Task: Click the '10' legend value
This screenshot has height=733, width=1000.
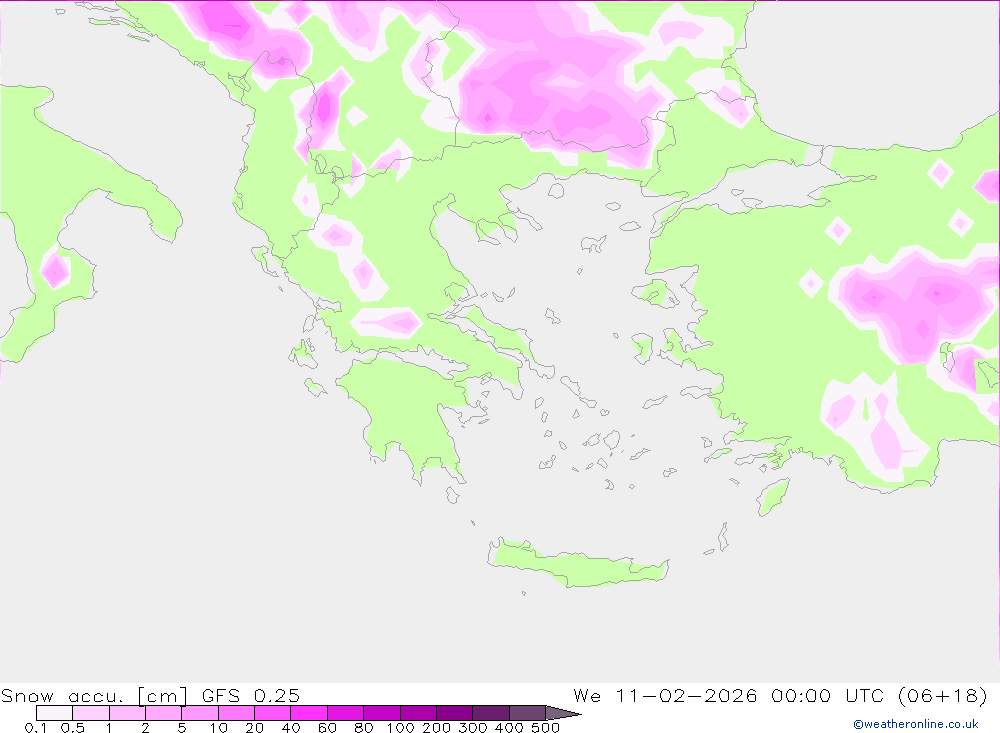Action: (219, 727)
